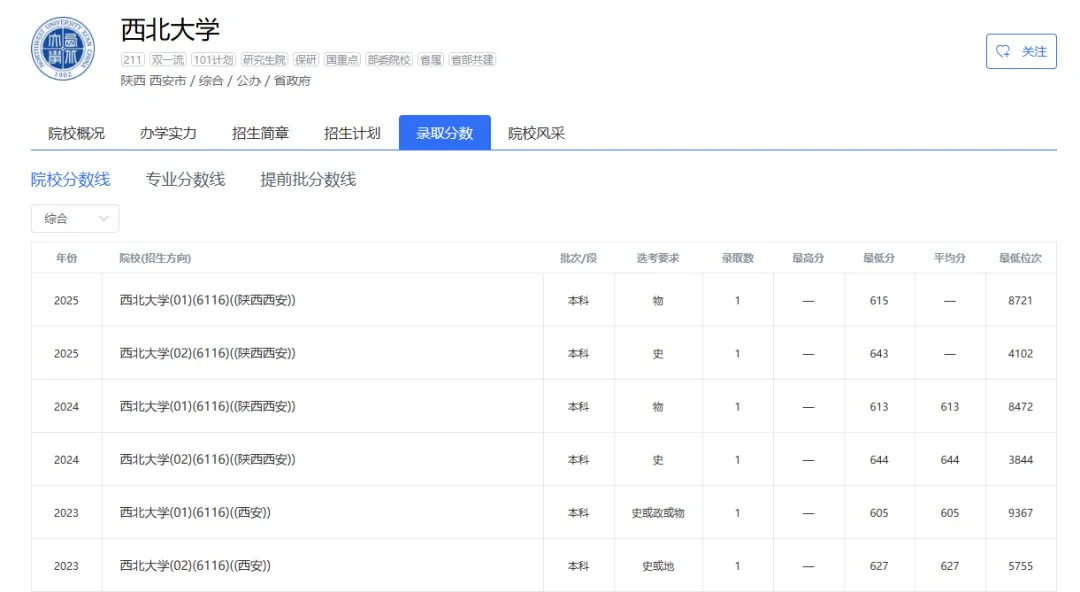Select the 2024 西北大学(02) row name

point(207,459)
